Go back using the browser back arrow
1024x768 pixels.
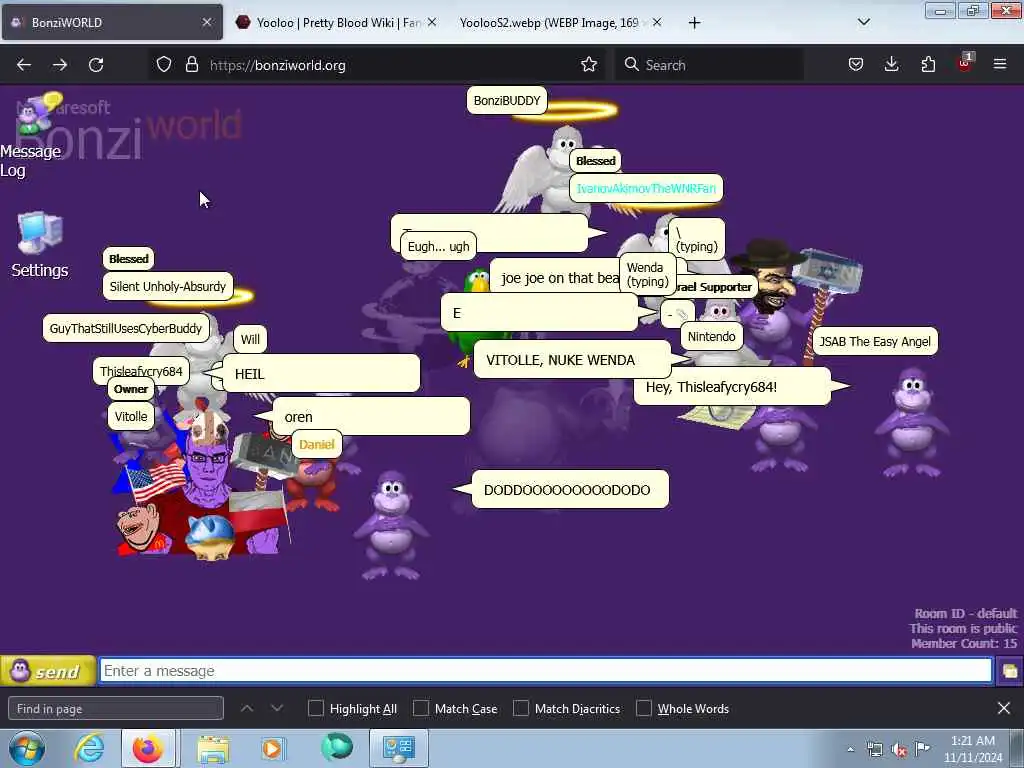click(24, 65)
